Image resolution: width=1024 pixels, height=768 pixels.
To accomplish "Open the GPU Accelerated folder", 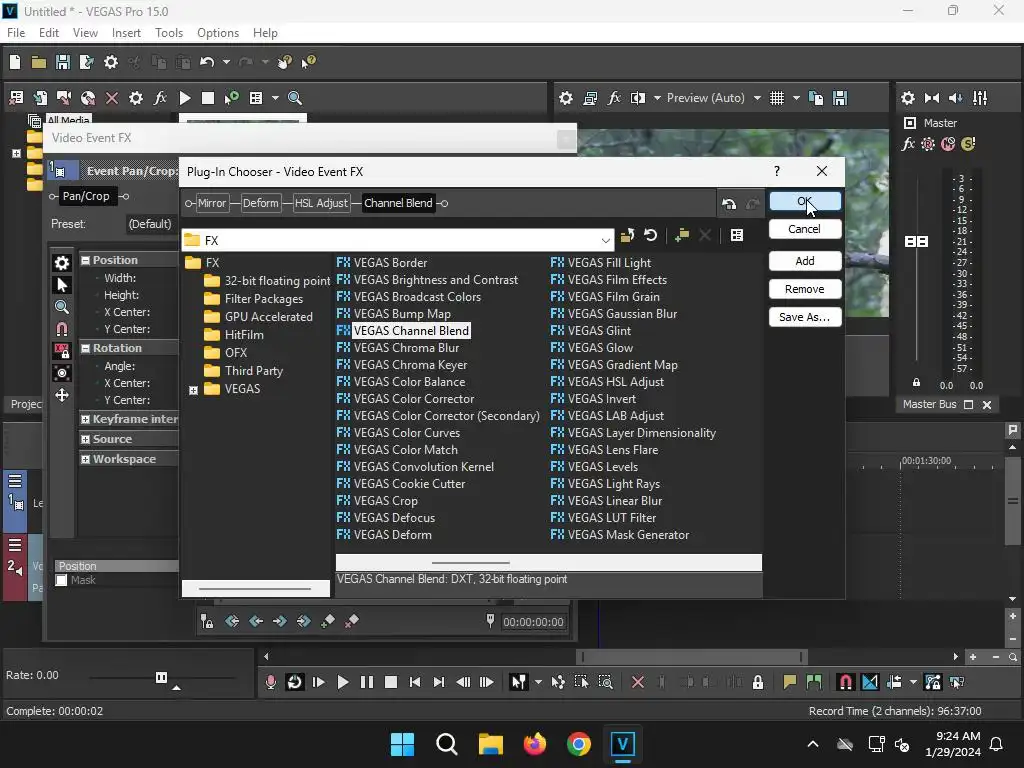I will (259, 317).
